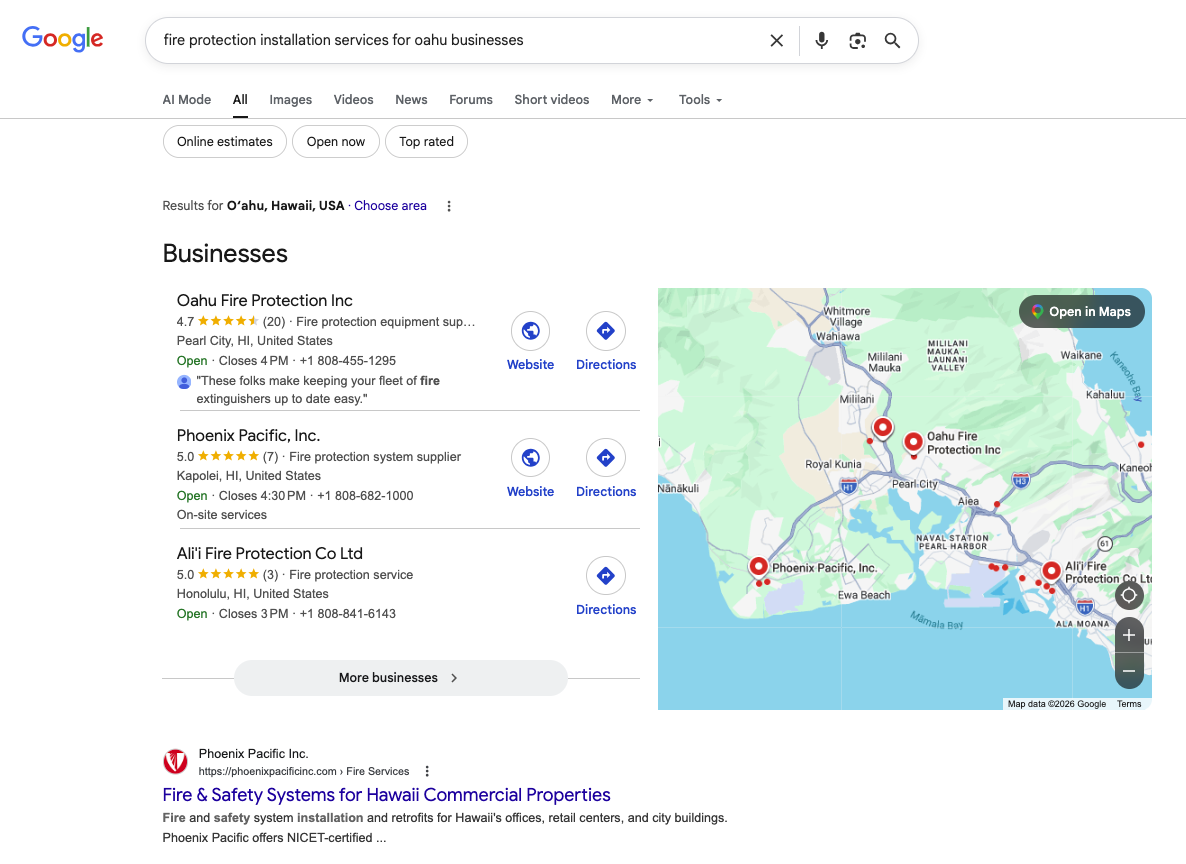Switch to Videos tab
The image size is (1186, 864).
pyautogui.click(x=353, y=100)
